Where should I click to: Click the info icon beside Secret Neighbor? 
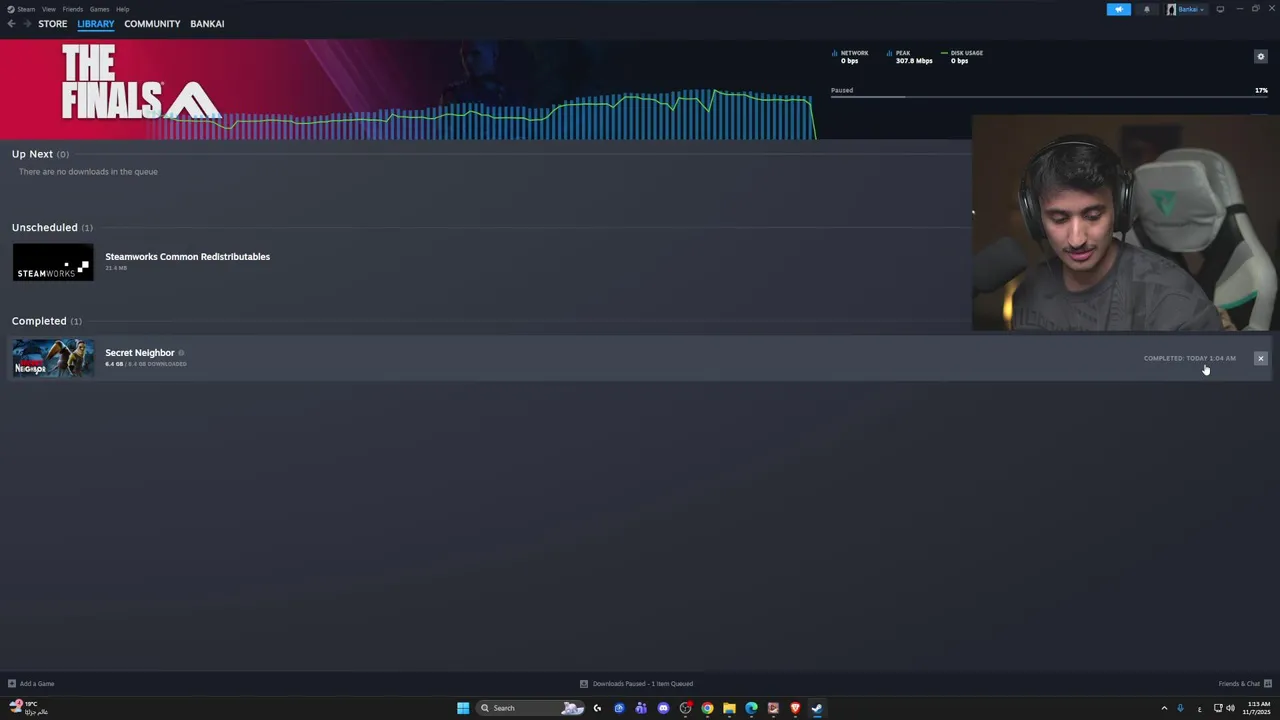[181, 353]
